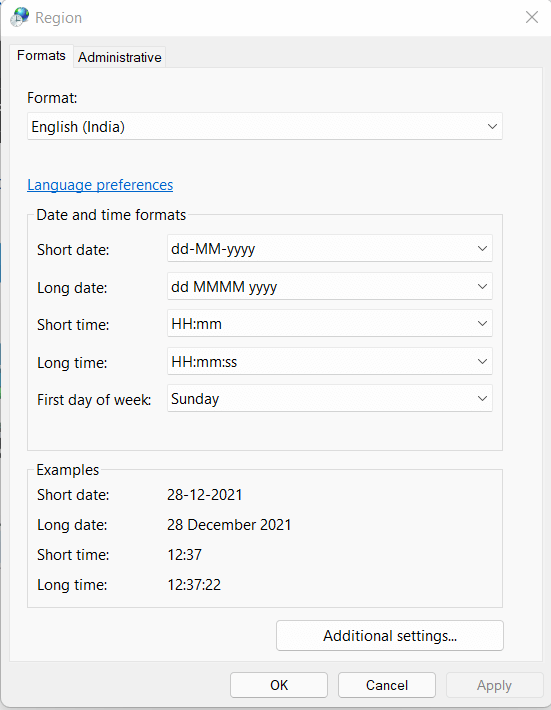Open the Short time HH:mm dropdown
The image size is (551, 710).
point(330,323)
